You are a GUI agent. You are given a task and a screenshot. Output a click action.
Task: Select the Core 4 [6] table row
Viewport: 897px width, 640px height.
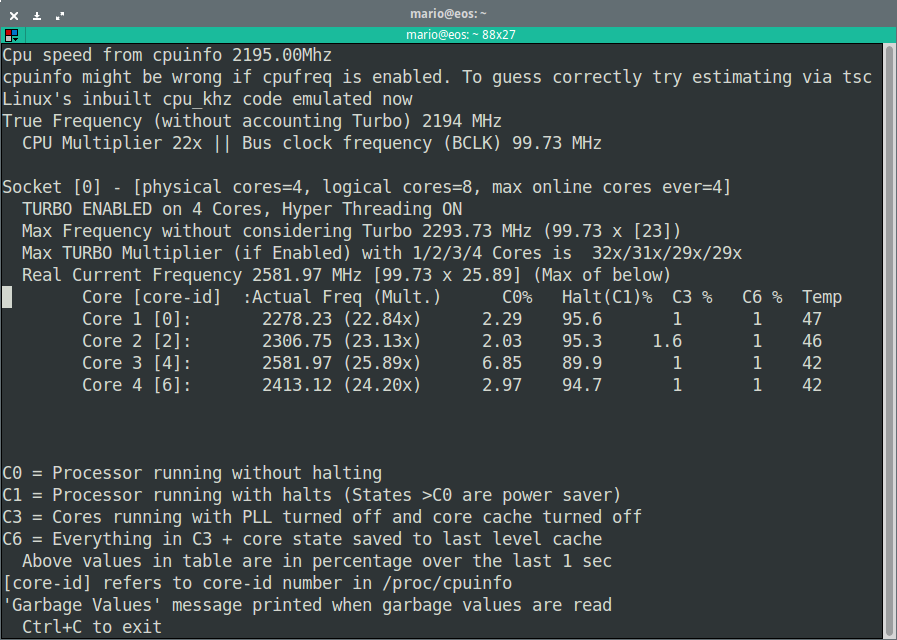pos(400,384)
